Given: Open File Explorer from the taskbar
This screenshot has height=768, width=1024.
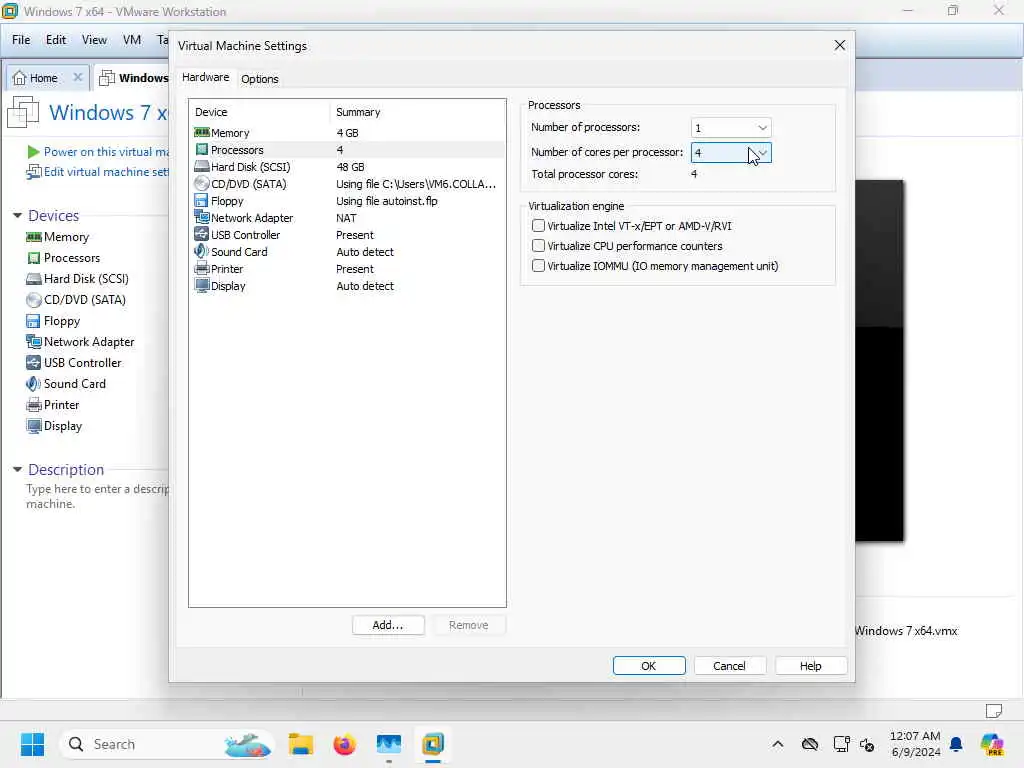Looking at the screenshot, I should [x=300, y=744].
